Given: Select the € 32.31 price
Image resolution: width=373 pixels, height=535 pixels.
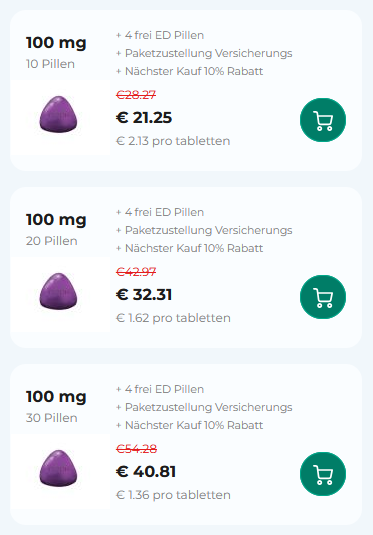Looking at the screenshot, I should pyautogui.click(x=144, y=295).
